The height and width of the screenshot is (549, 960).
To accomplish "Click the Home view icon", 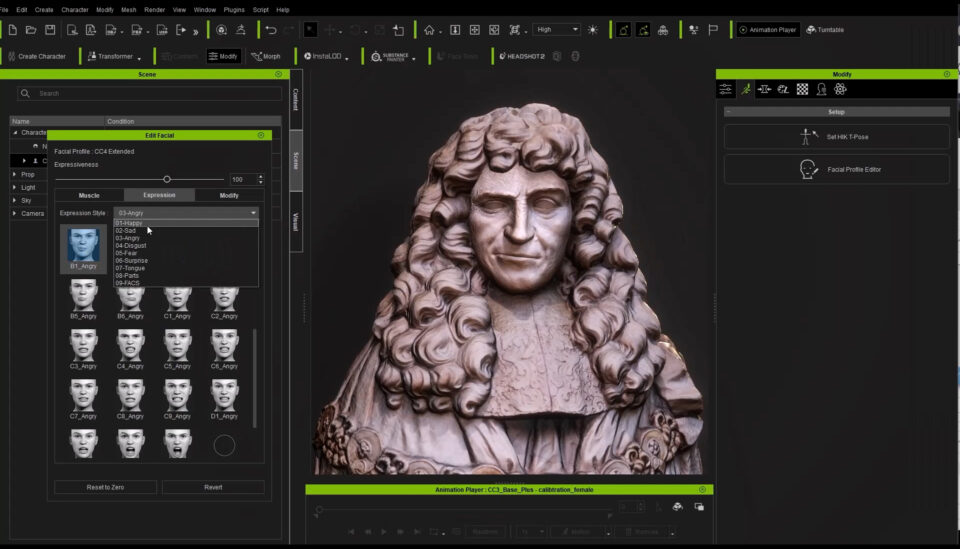I will (429, 30).
